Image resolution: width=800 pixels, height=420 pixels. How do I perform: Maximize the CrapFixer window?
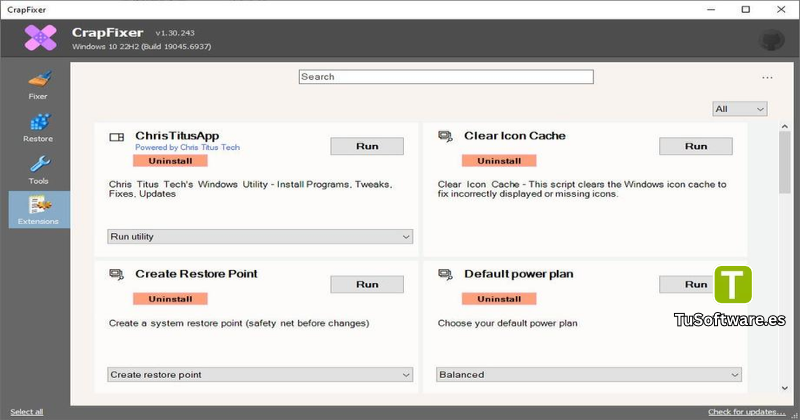(746, 9)
